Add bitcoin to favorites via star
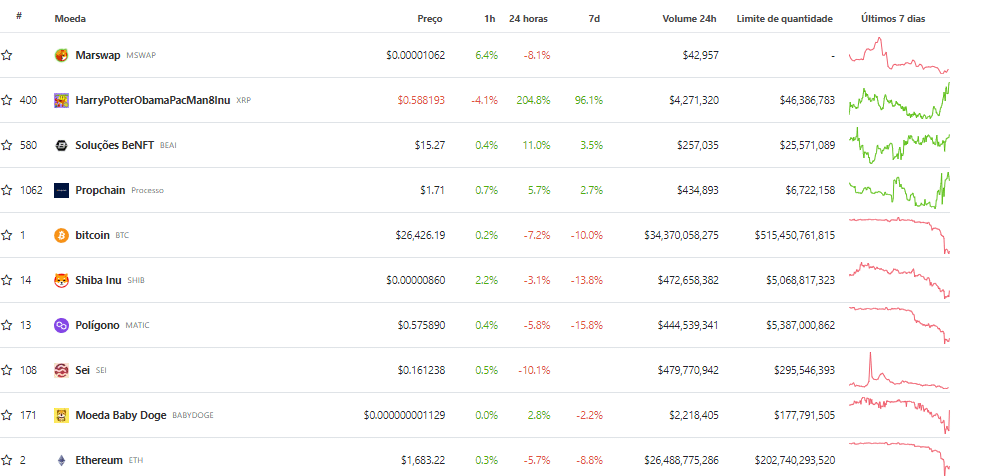Screen dimensions: 986x476 pyautogui.click(x=7, y=235)
